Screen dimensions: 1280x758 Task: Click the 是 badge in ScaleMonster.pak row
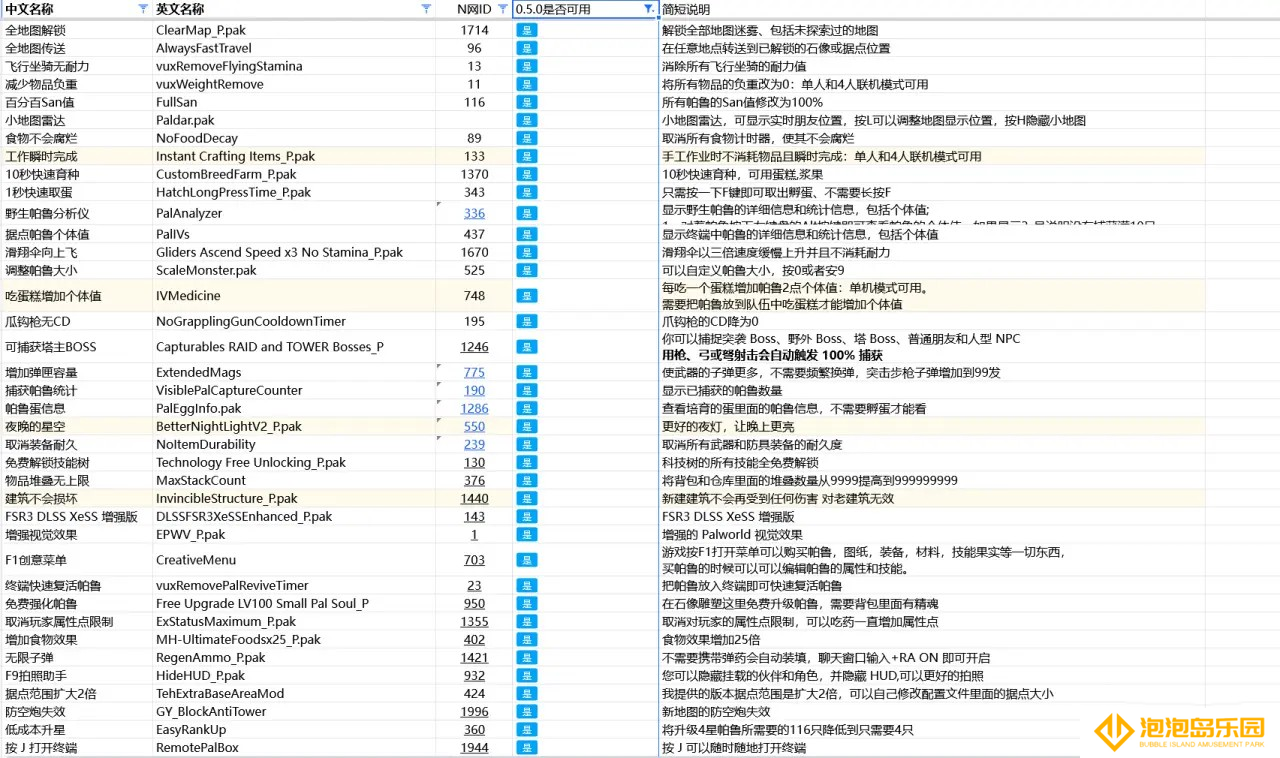527,270
